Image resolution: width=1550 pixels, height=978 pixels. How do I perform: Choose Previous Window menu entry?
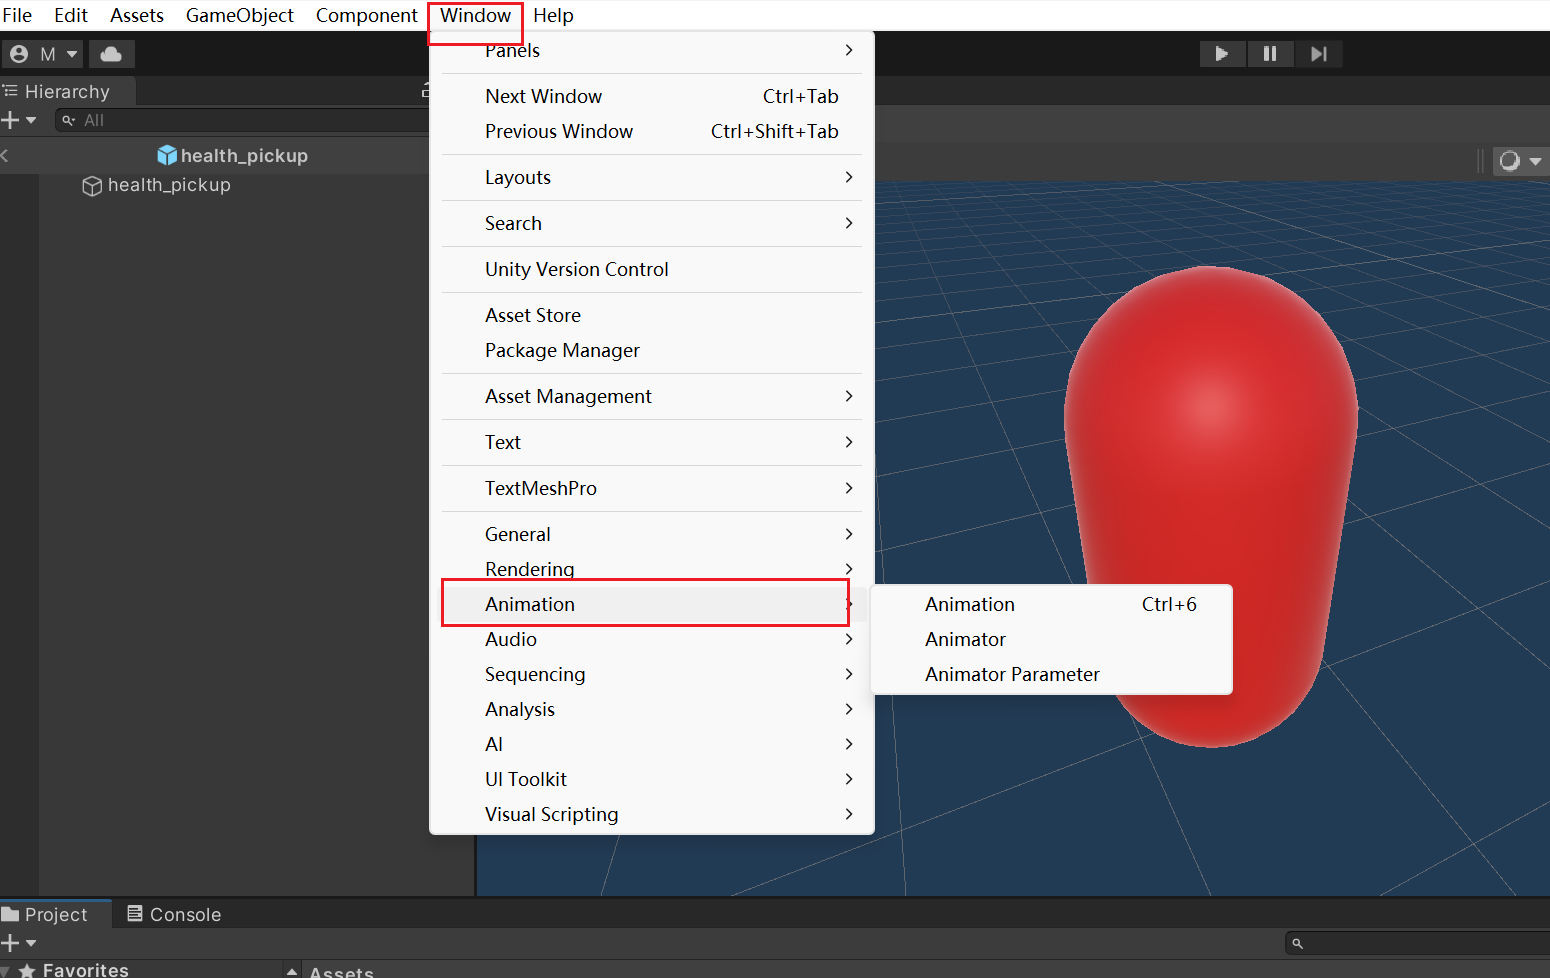(652, 131)
